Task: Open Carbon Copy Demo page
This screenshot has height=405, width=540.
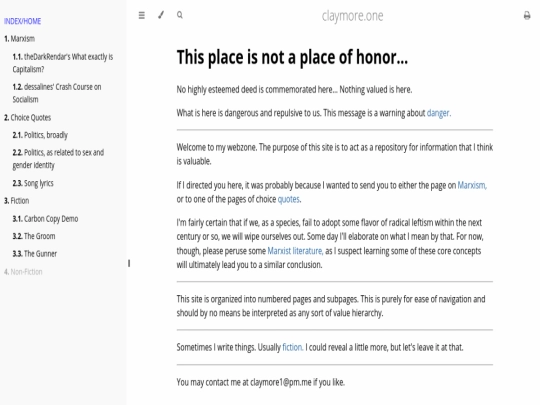Action: point(45,219)
